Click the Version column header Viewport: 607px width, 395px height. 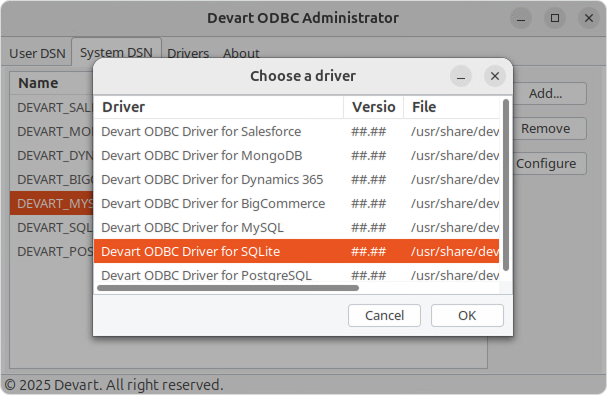pyautogui.click(x=374, y=107)
